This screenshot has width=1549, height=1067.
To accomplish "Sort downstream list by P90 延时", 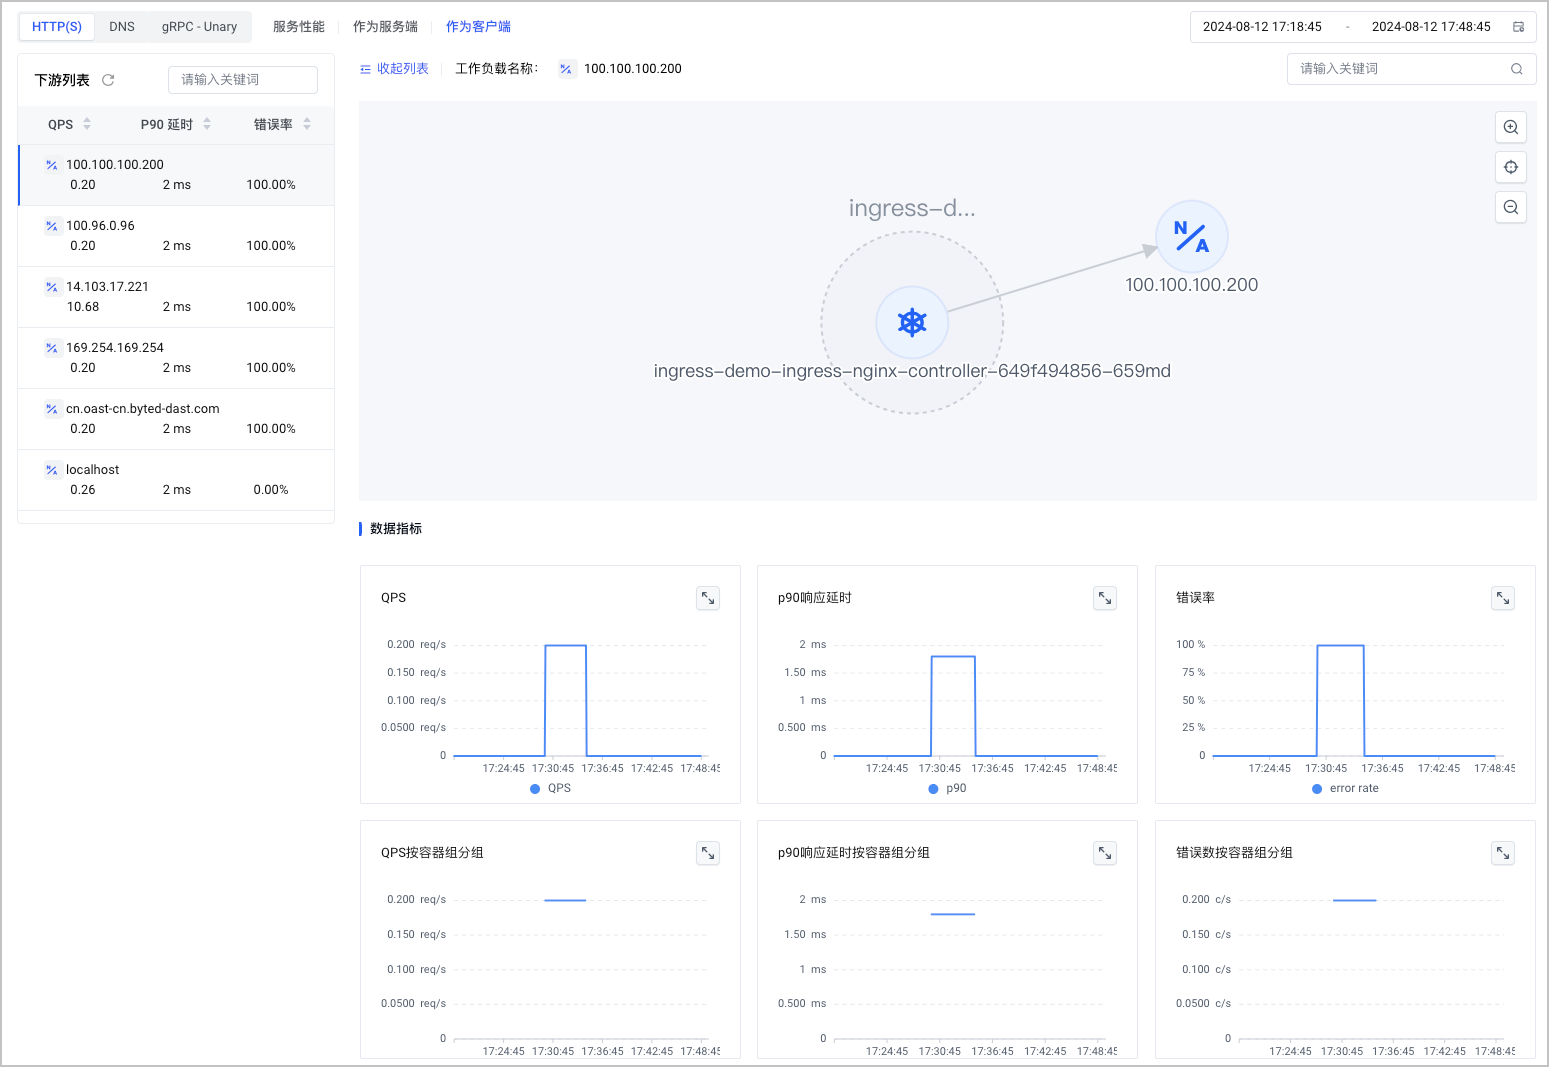I will [x=176, y=124].
